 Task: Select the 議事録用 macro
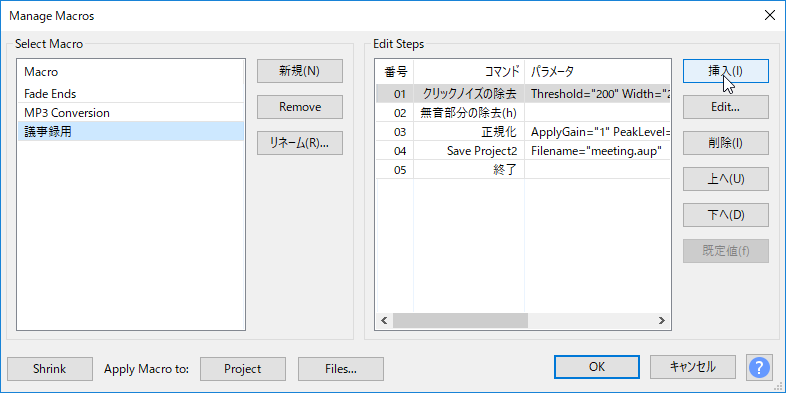pyautogui.click(x=131, y=131)
